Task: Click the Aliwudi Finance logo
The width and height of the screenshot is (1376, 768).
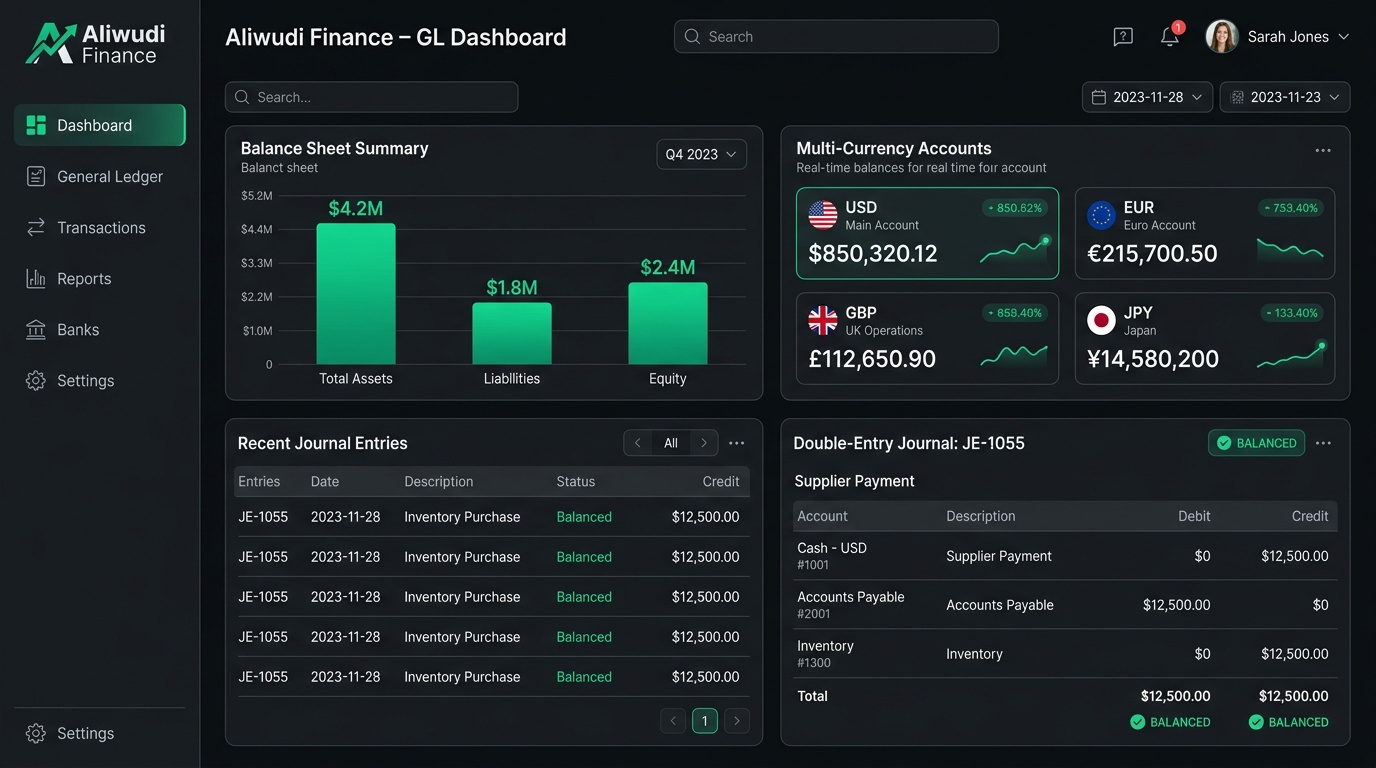Action: pos(96,44)
